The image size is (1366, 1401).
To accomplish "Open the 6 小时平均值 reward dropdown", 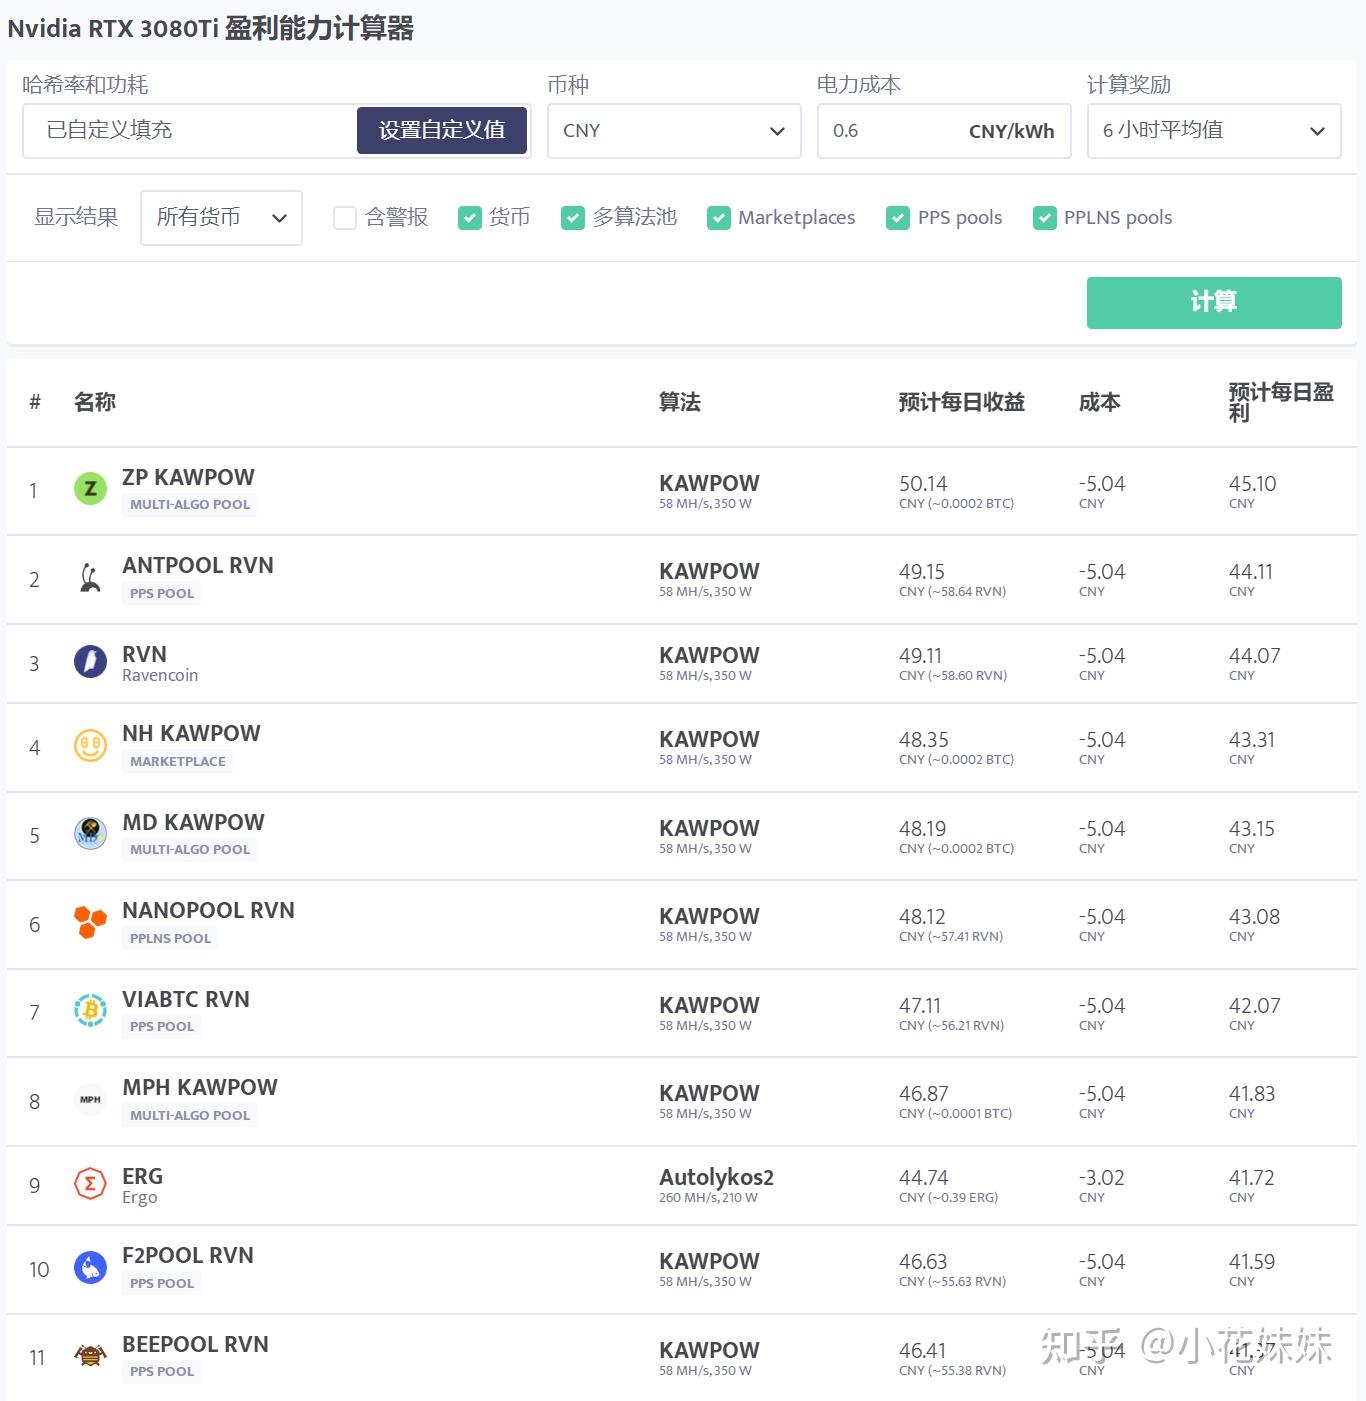I will 1214,131.
